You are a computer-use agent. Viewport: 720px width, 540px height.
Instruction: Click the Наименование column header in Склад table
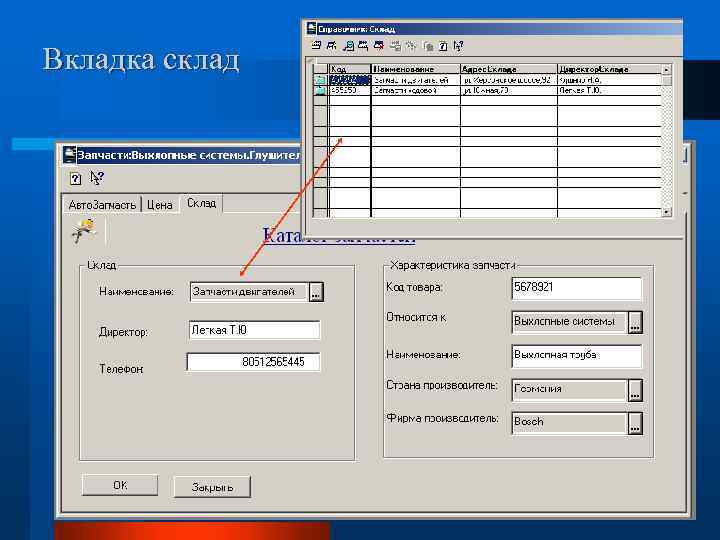[416, 69]
